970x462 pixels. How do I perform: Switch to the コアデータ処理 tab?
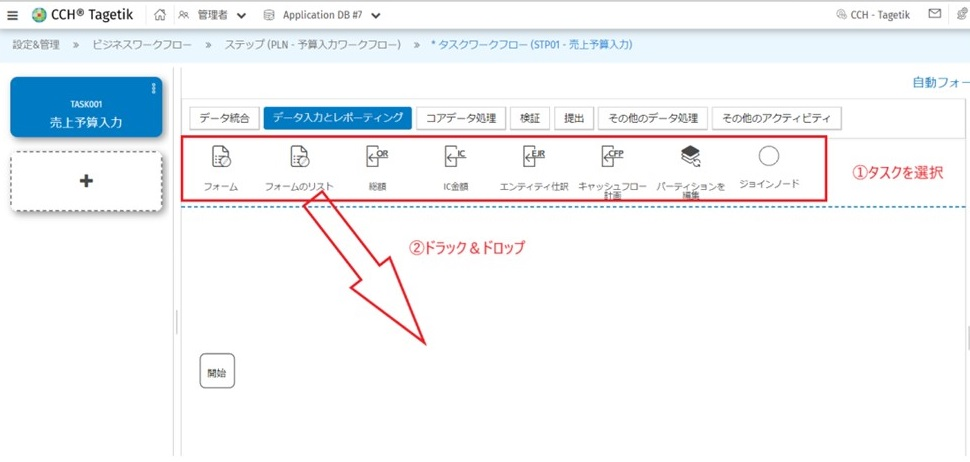coord(460,118)
